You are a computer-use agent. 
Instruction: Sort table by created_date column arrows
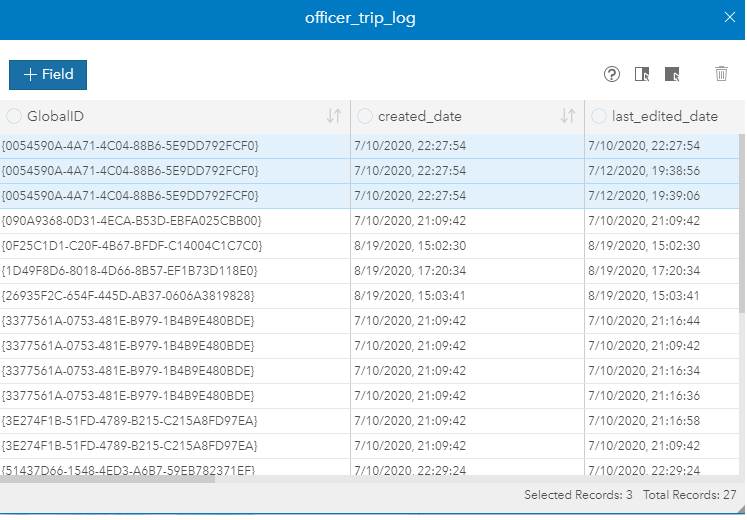click(x=568, y=116)
